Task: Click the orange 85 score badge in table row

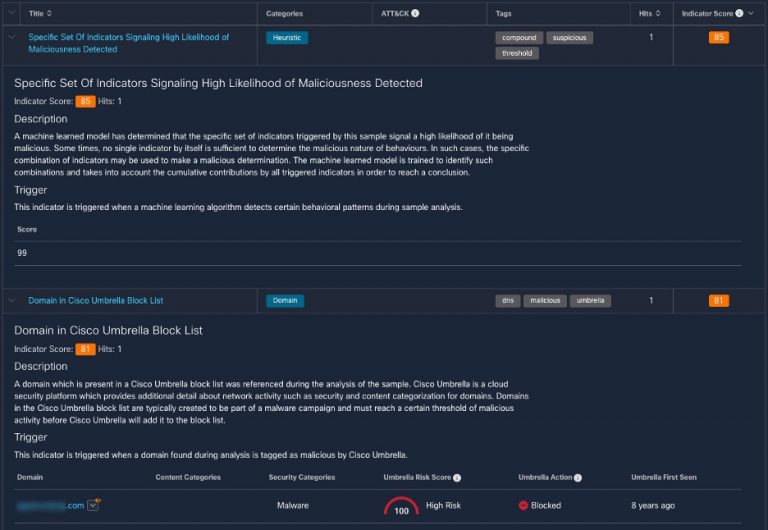Action: point(718,38)
